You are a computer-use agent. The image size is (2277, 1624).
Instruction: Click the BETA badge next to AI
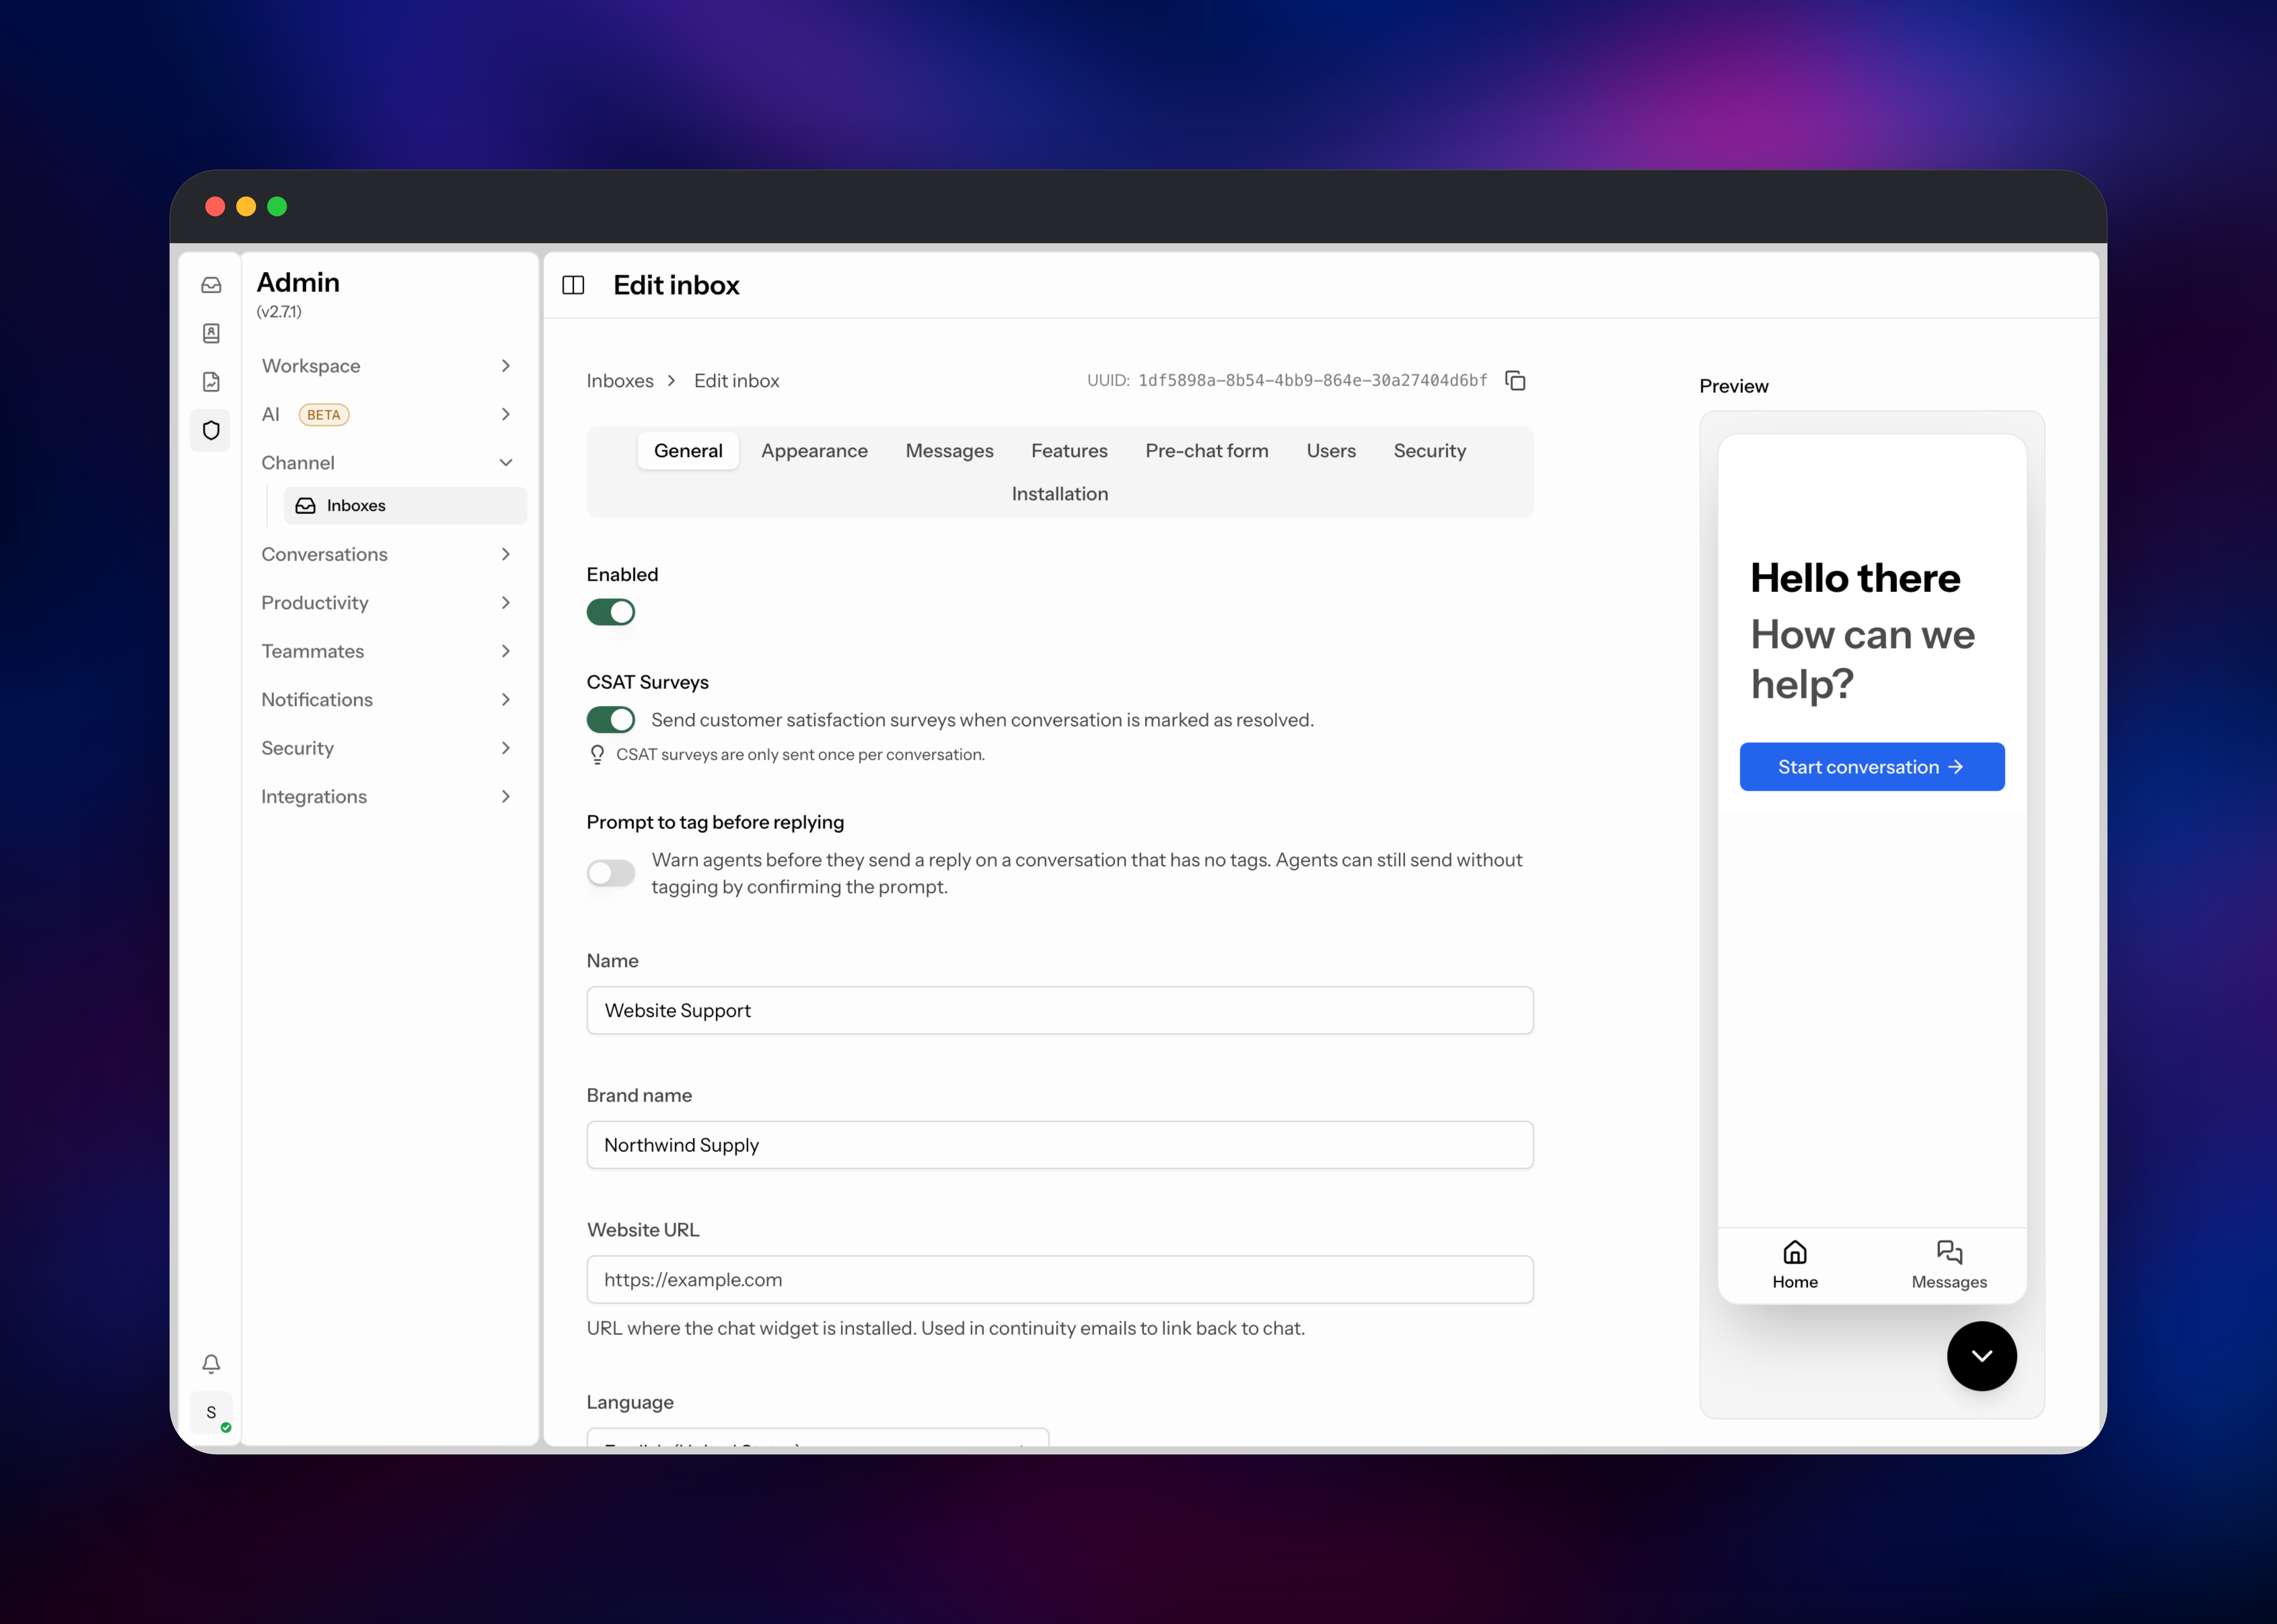[324, 415]
